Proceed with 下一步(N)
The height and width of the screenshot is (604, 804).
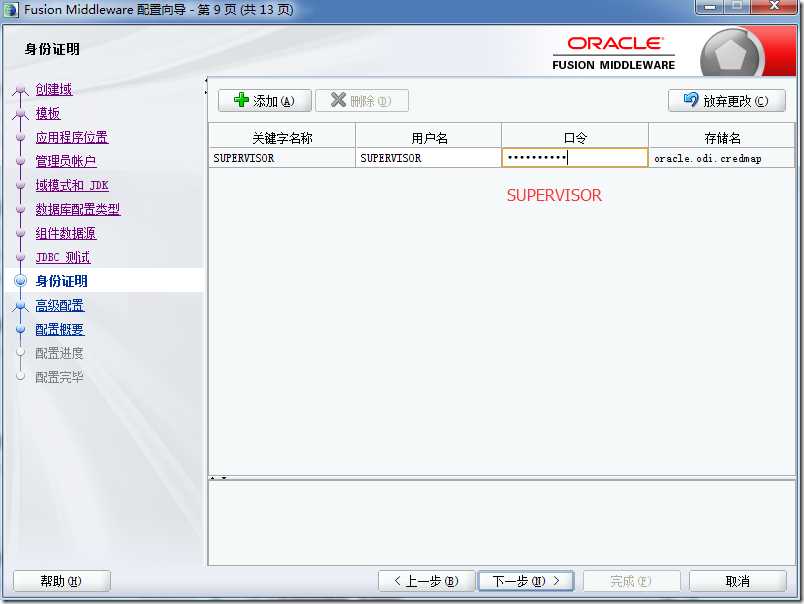coord(526,581)
